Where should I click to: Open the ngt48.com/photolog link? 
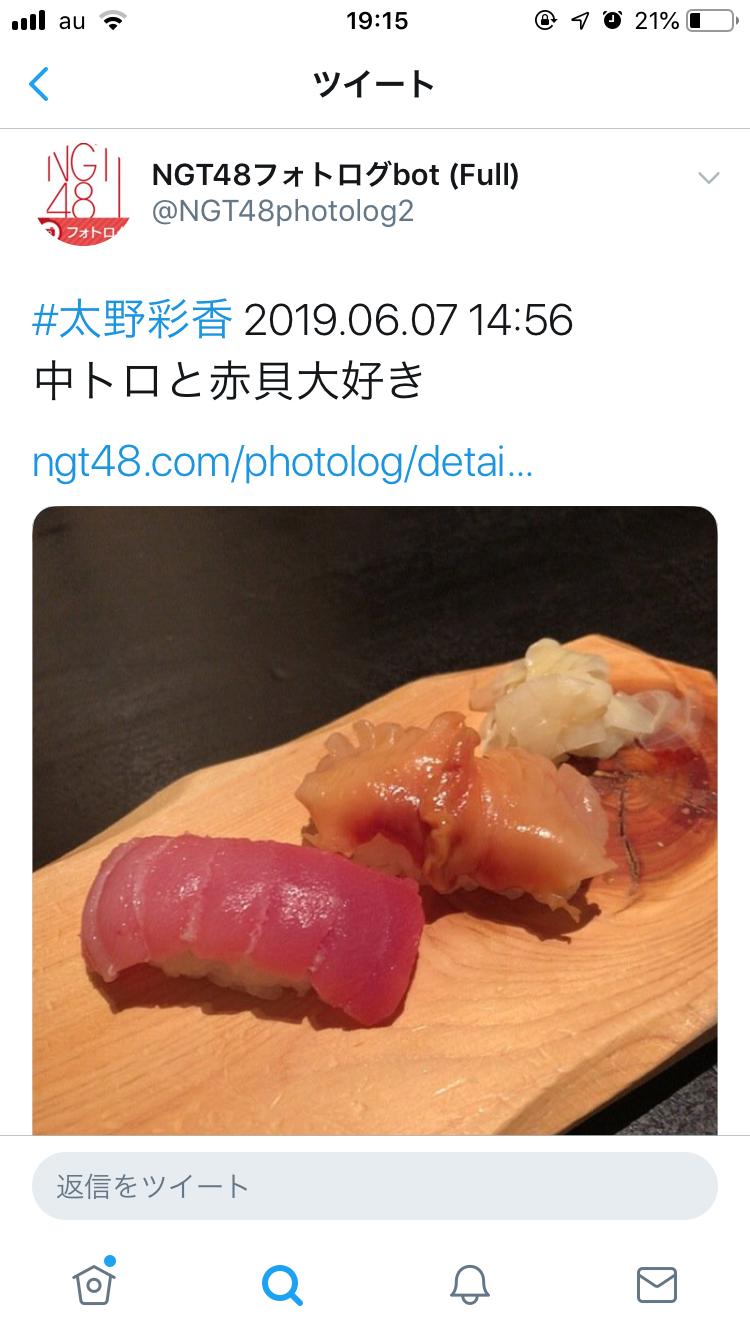click(x=283, y=463)
